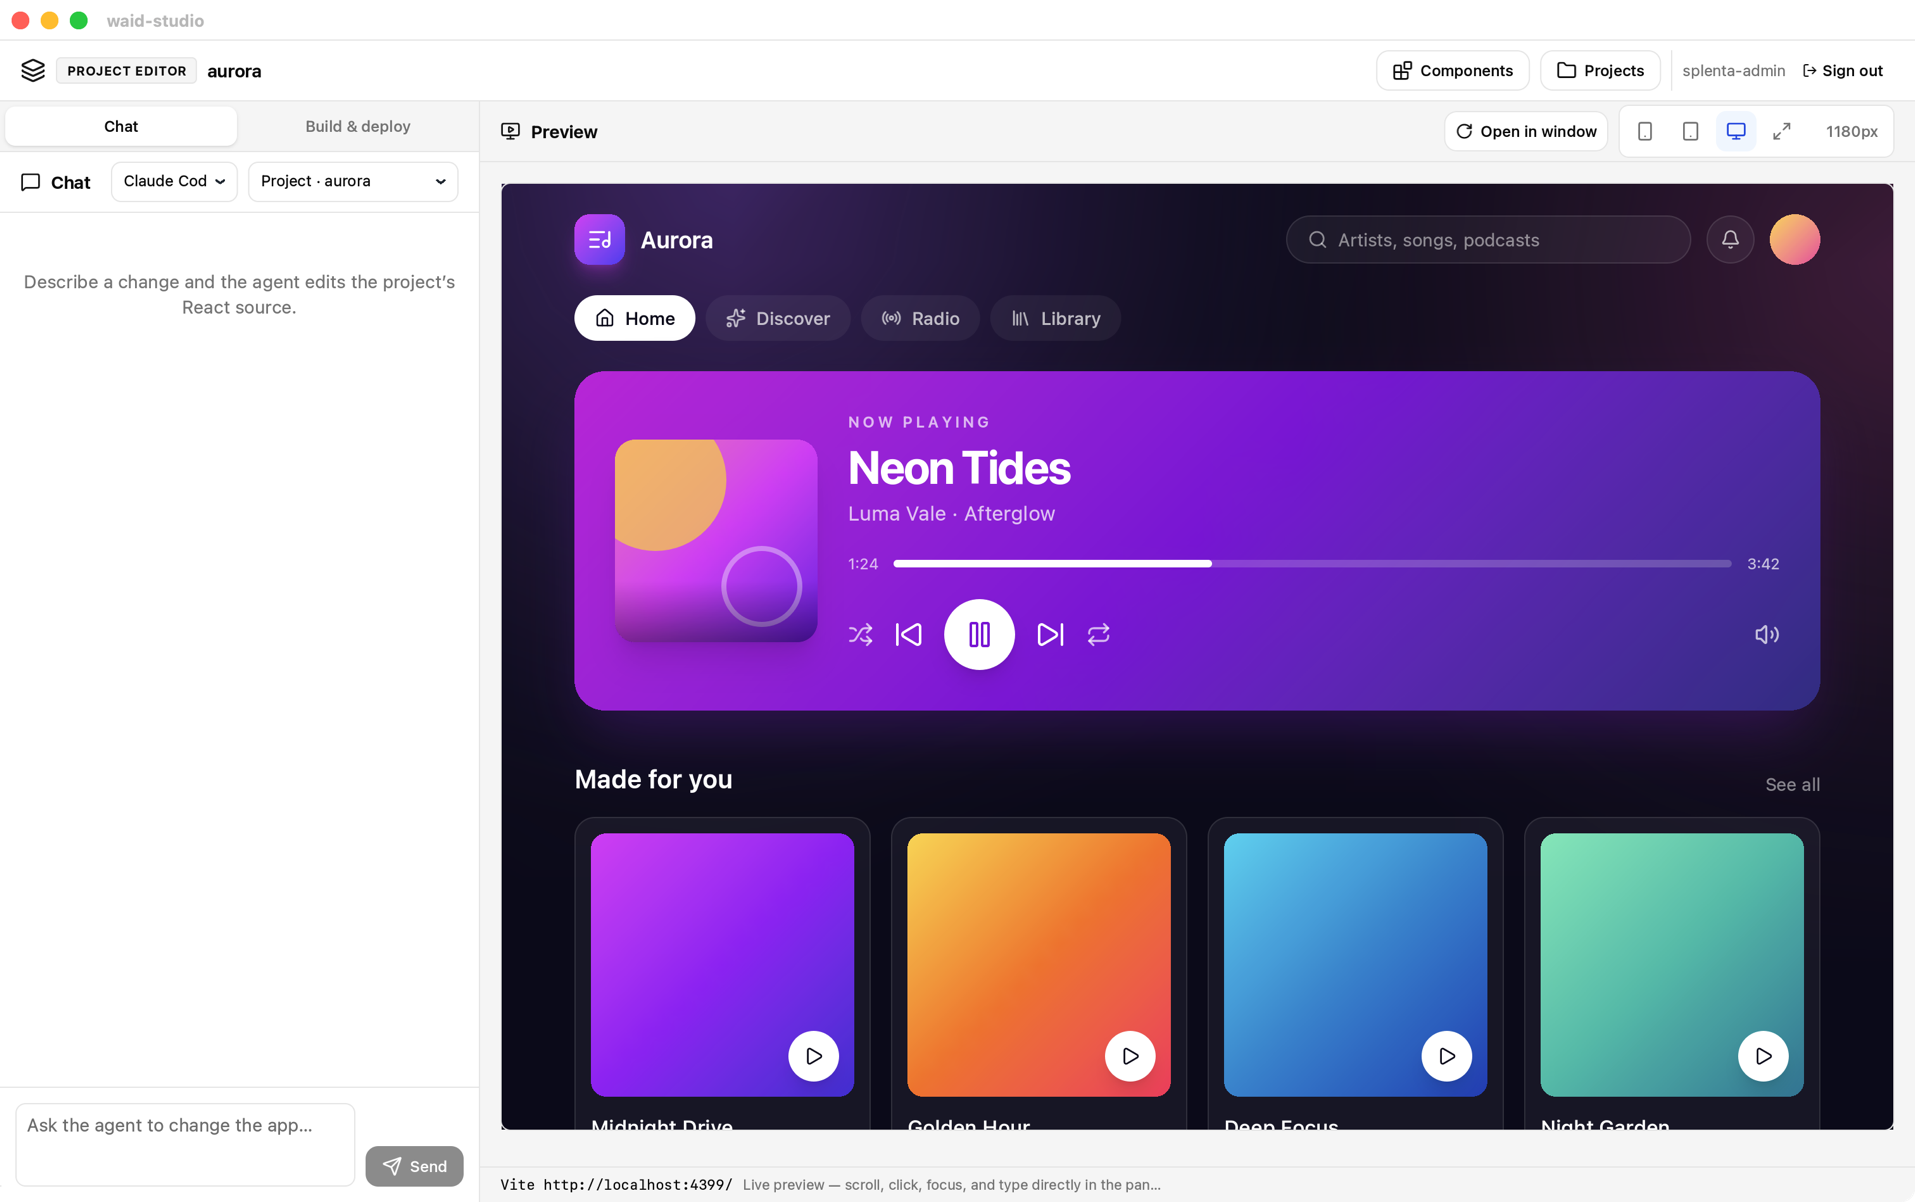The width and height of the screenshot is (1915, 1202).
Task: Open the Radio nav pill
Action: (x=920, y=318)
